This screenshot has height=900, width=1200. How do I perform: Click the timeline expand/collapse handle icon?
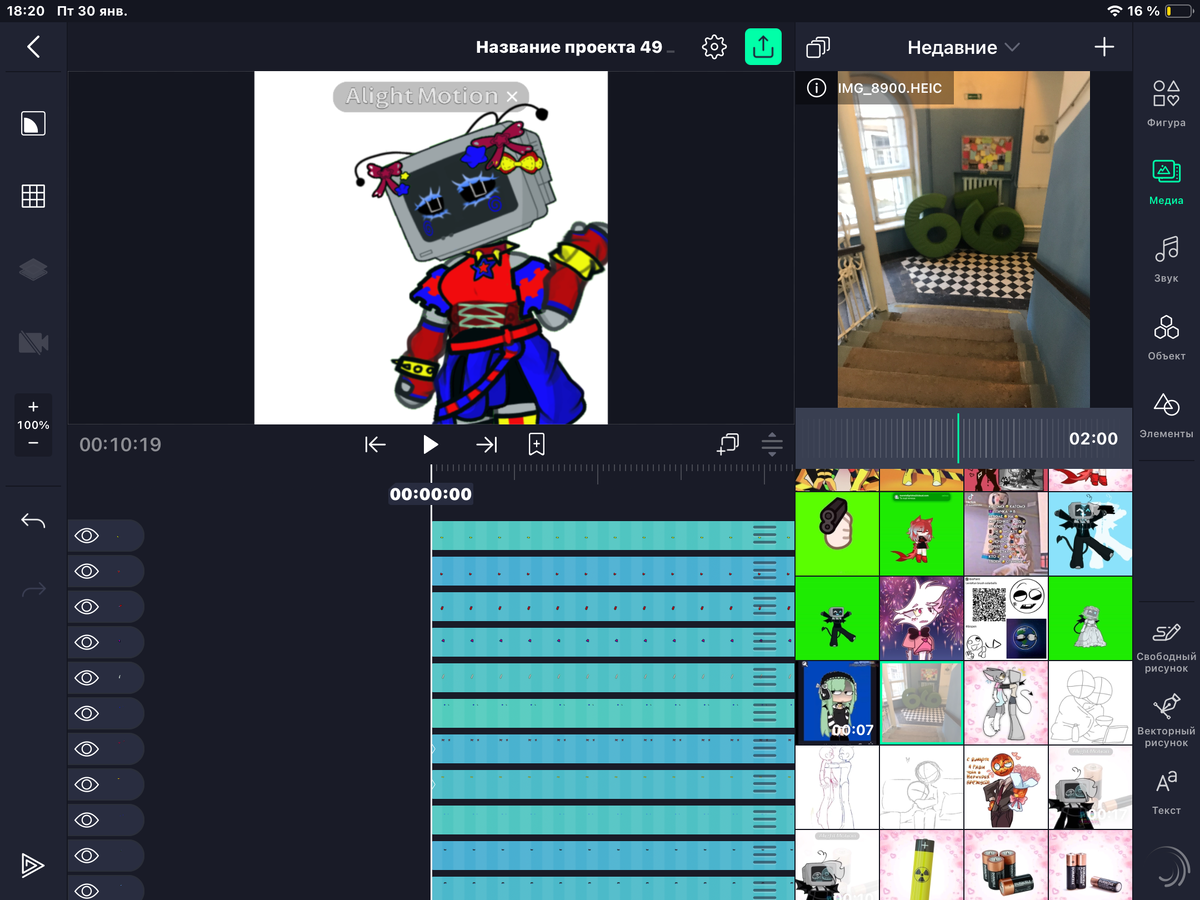pos(772,444)
